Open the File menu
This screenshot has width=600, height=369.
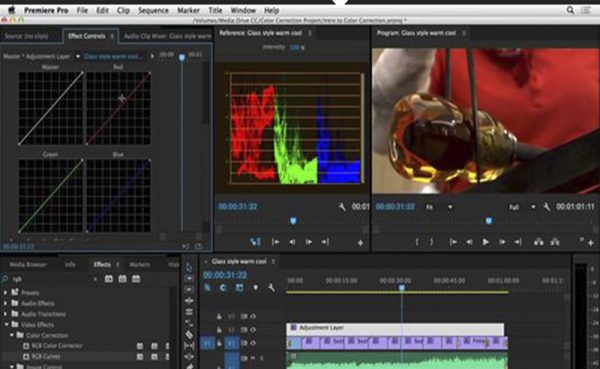(x=82, y=10)
